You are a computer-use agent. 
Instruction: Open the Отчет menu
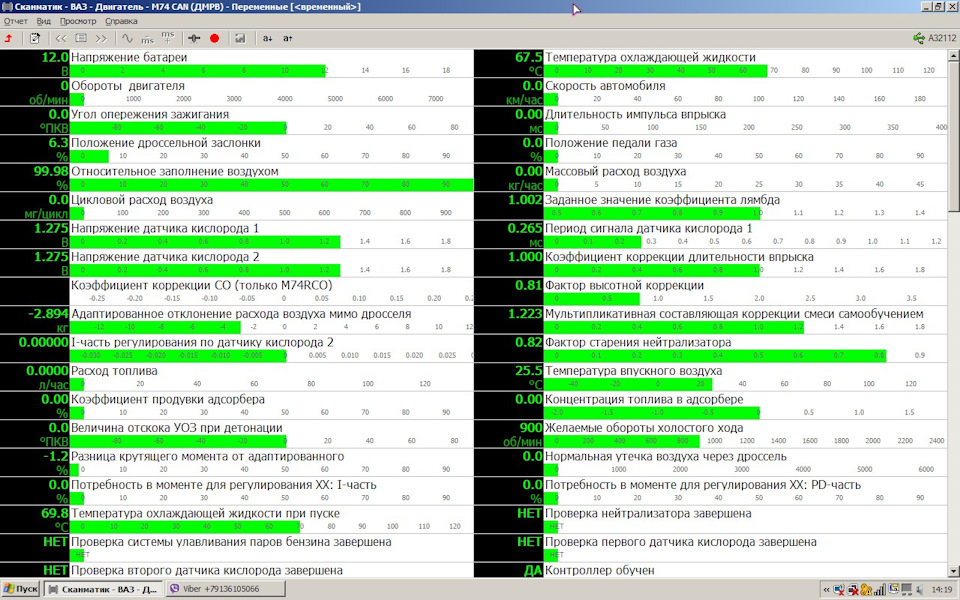click(x=15, y=21)
